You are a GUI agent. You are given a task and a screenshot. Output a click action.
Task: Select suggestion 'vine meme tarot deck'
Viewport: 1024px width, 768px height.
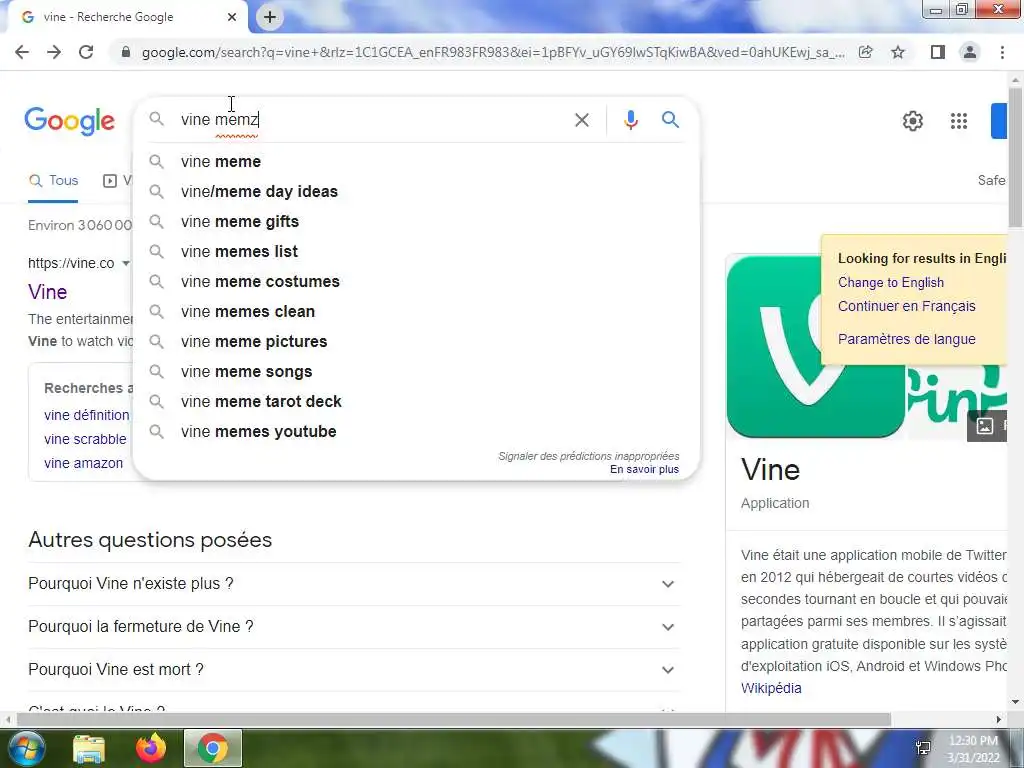[416, 402]
